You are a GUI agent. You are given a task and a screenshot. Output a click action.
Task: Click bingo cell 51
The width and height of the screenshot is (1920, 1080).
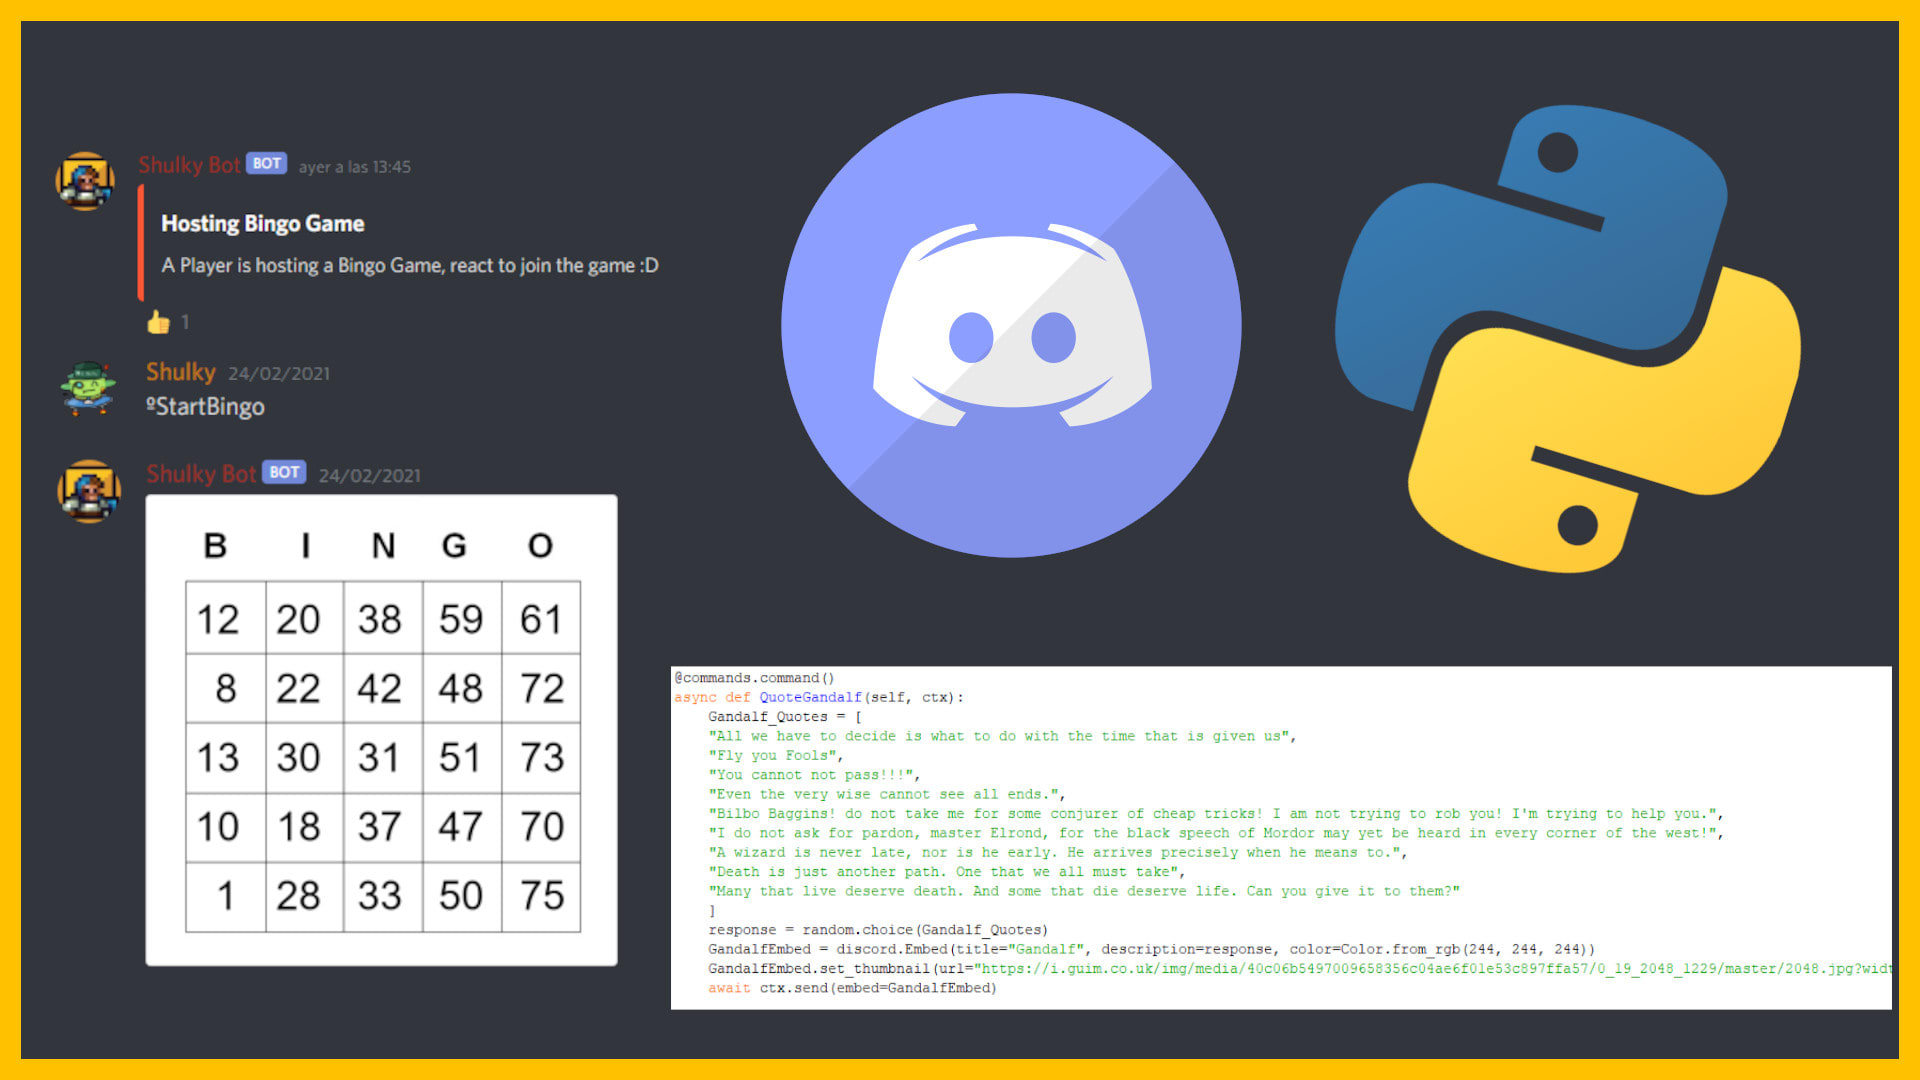[462, 758]
